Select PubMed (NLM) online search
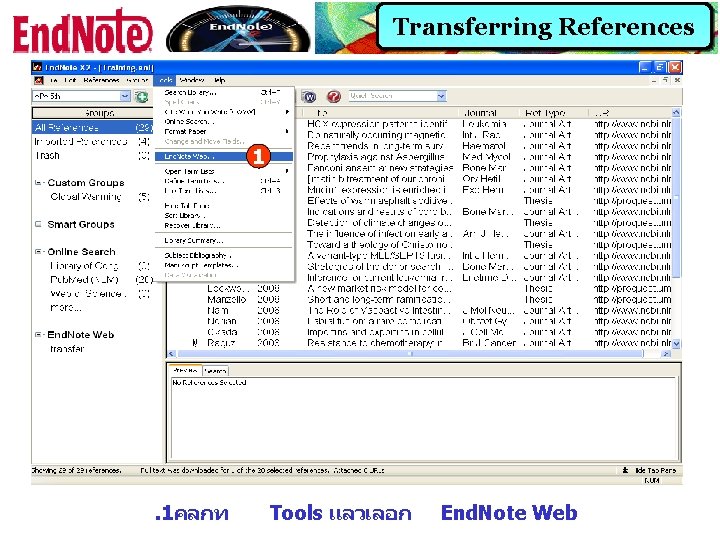 [x=84, y=280]
